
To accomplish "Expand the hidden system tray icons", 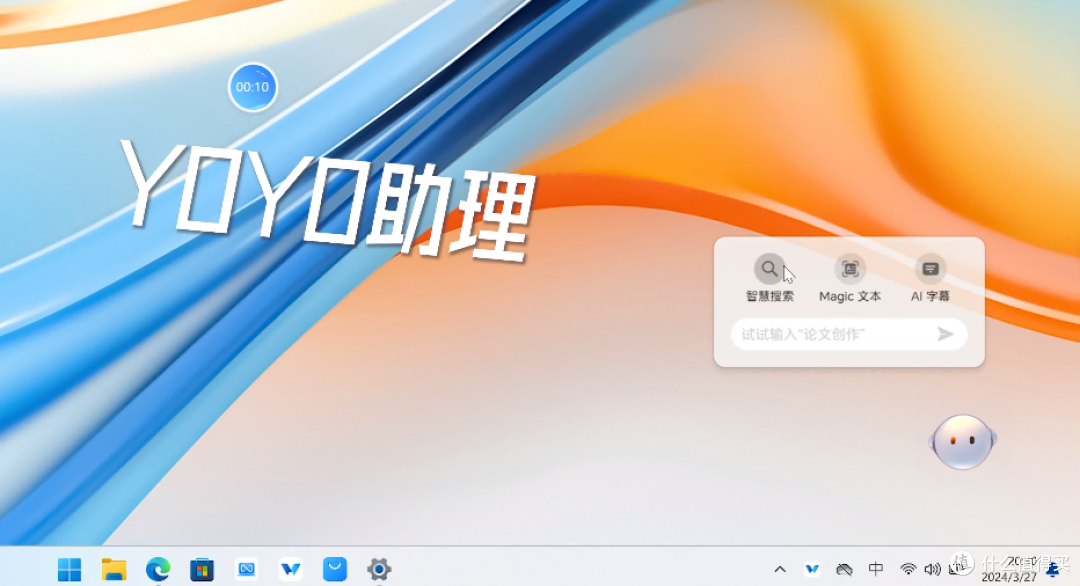I will (x=781, y=569).
